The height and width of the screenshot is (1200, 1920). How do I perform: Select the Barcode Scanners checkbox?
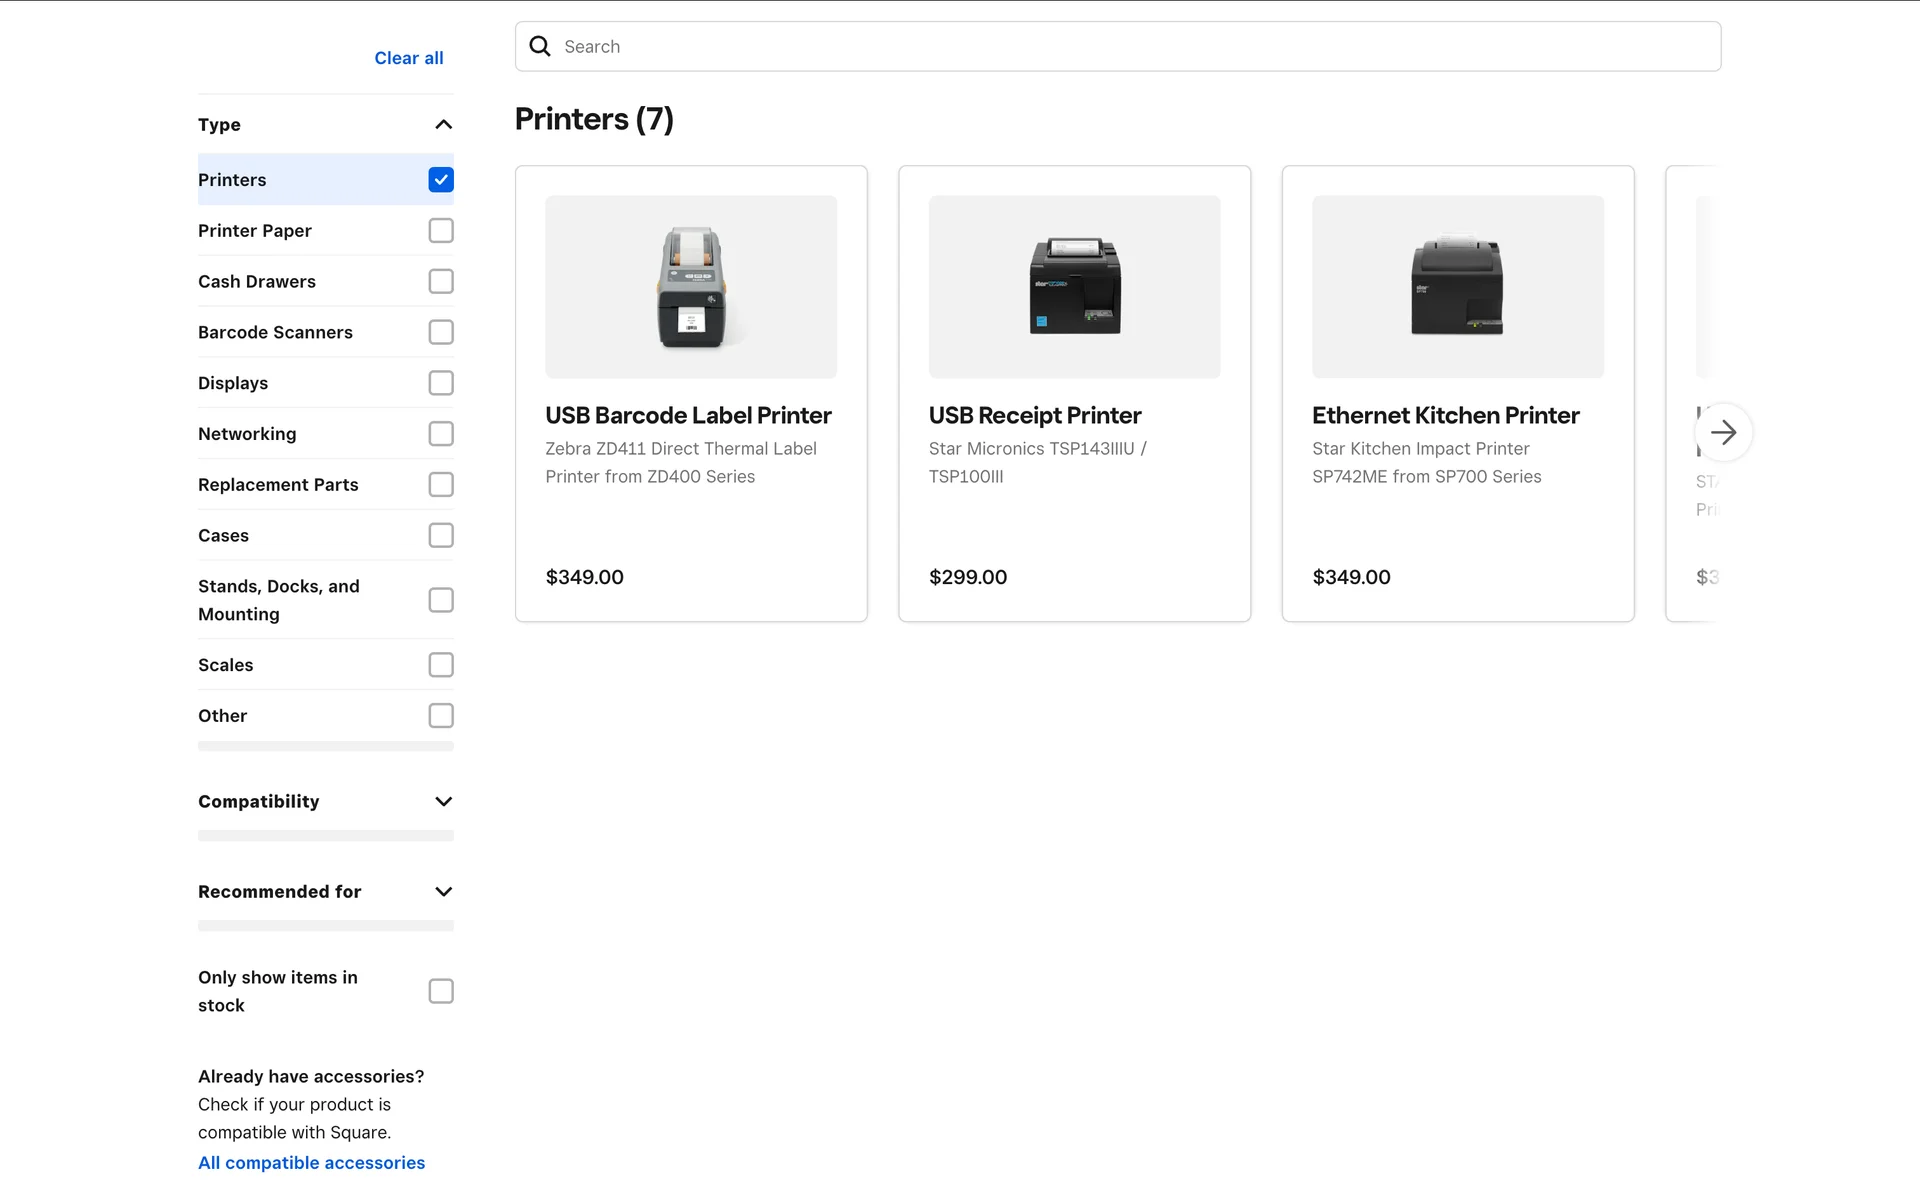coord(441,332)
